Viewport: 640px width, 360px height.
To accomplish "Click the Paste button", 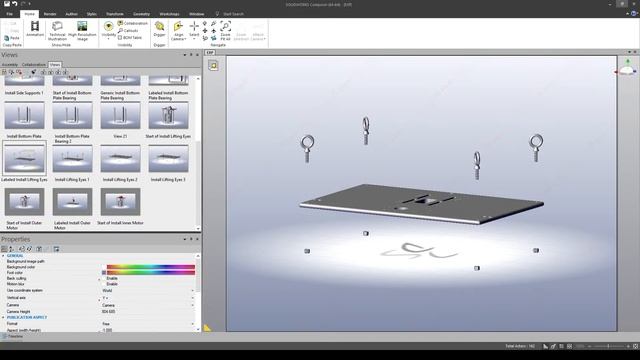I will coord(12,38).
